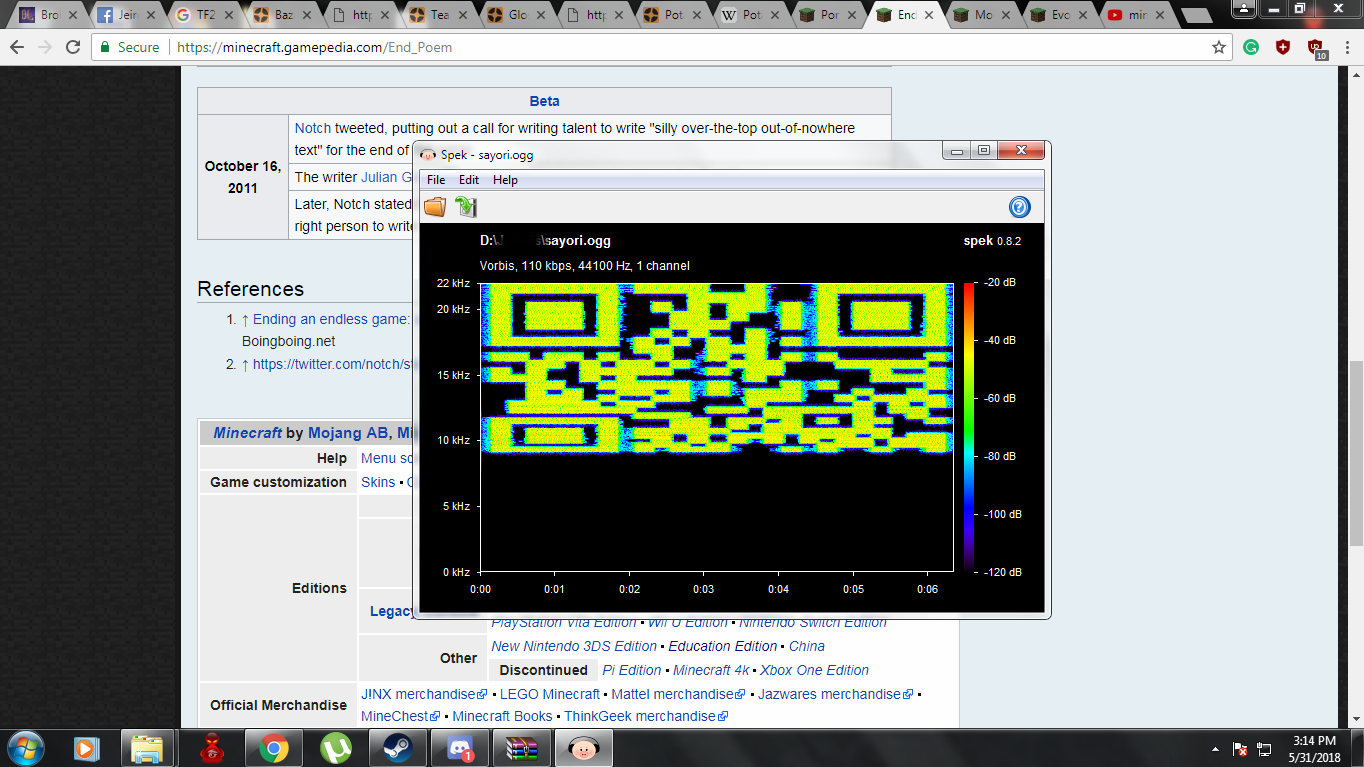Click Spek's save spectrogram toolbar icon
This screenshot has width=1364, height=767.
pyautogui.click(x=466, y=207)
